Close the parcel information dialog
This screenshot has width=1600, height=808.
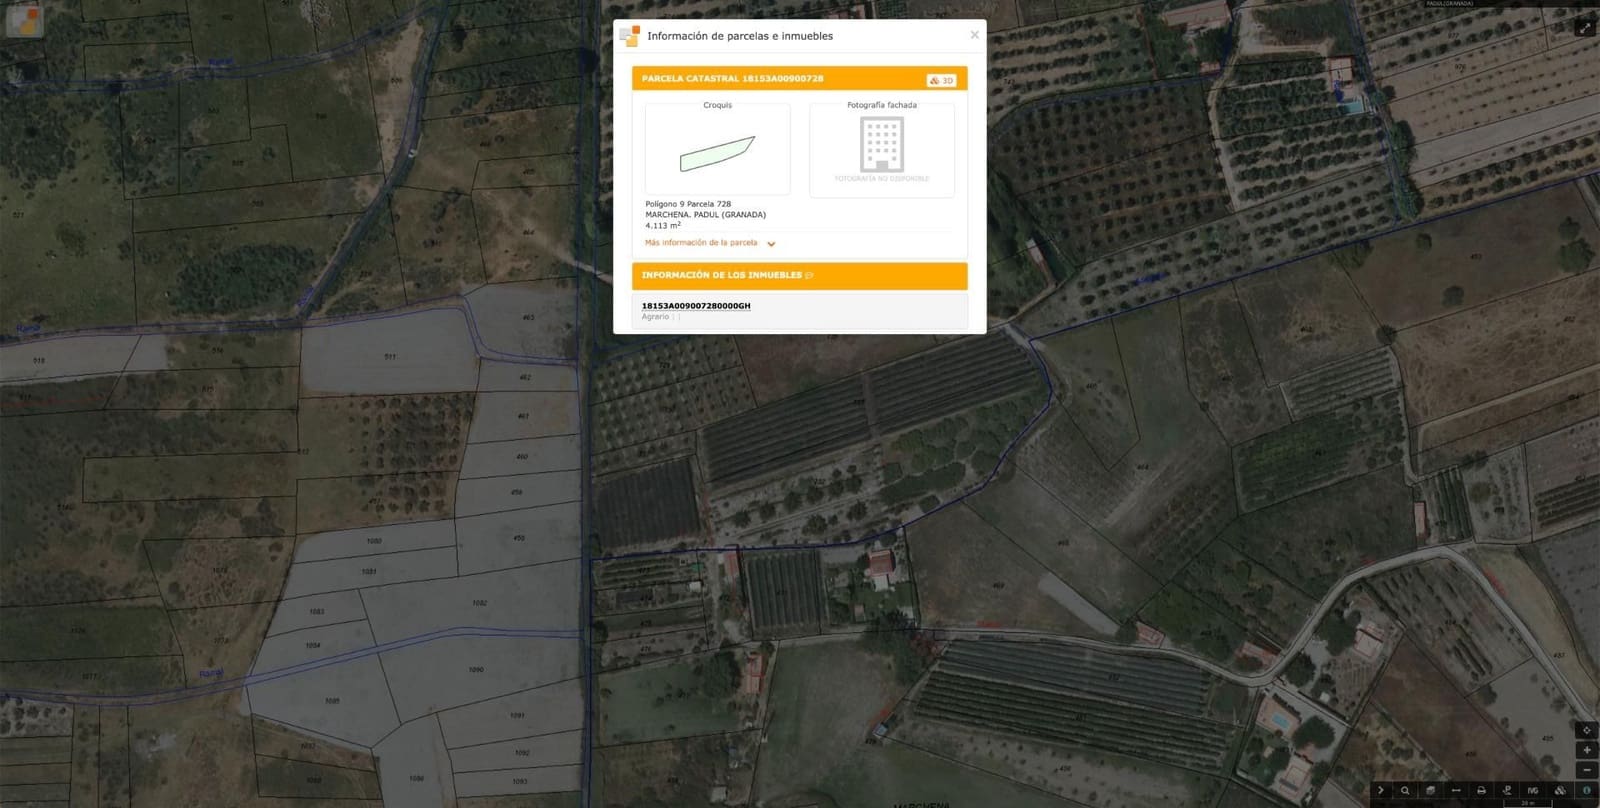point(974,35)
